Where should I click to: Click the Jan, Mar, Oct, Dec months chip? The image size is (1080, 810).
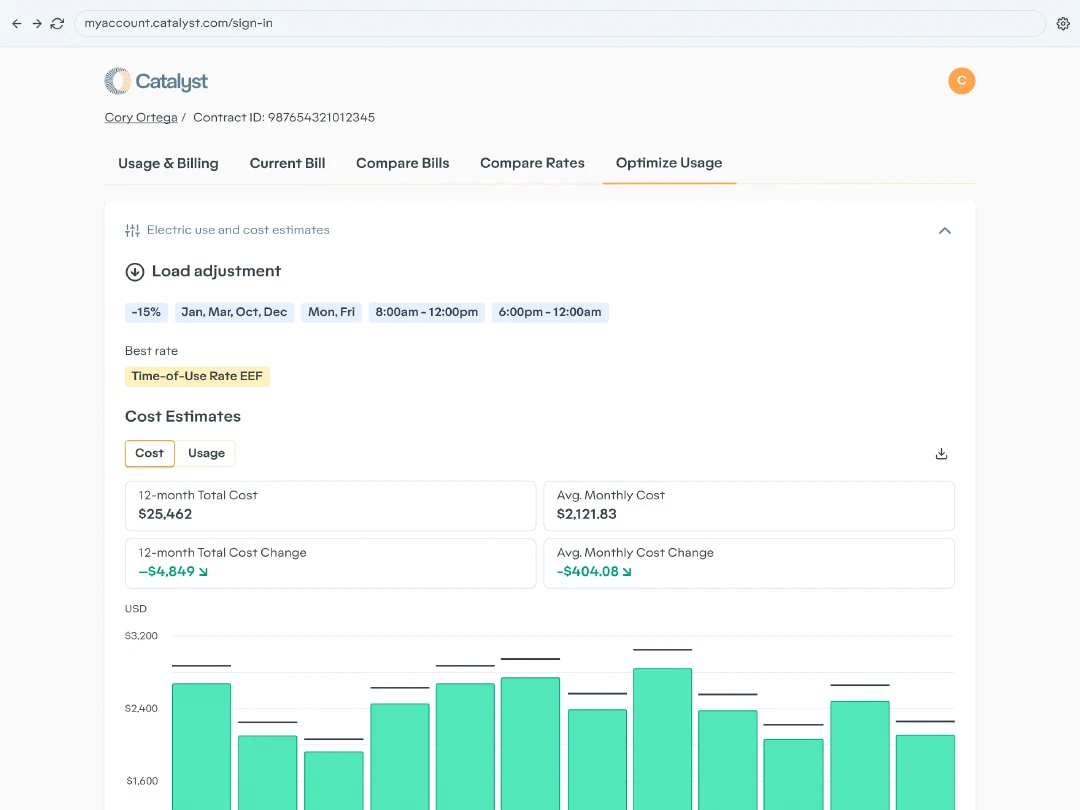(234, 312)
